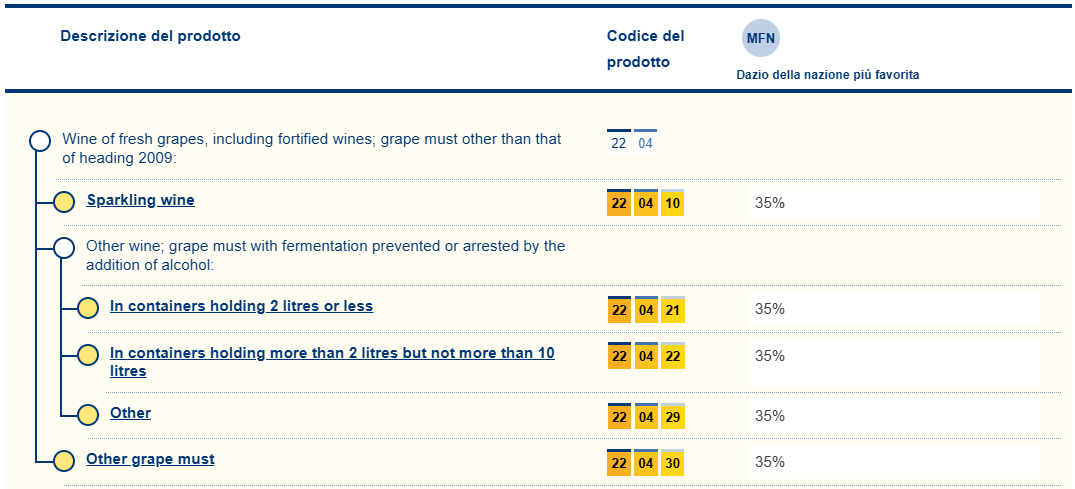
Task: Open the Sparkling wine link
Action: coord(140,200)
